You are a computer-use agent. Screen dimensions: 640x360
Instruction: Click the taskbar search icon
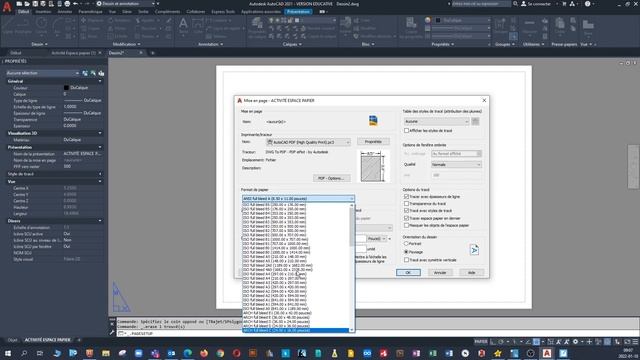[x=24, y=353]
